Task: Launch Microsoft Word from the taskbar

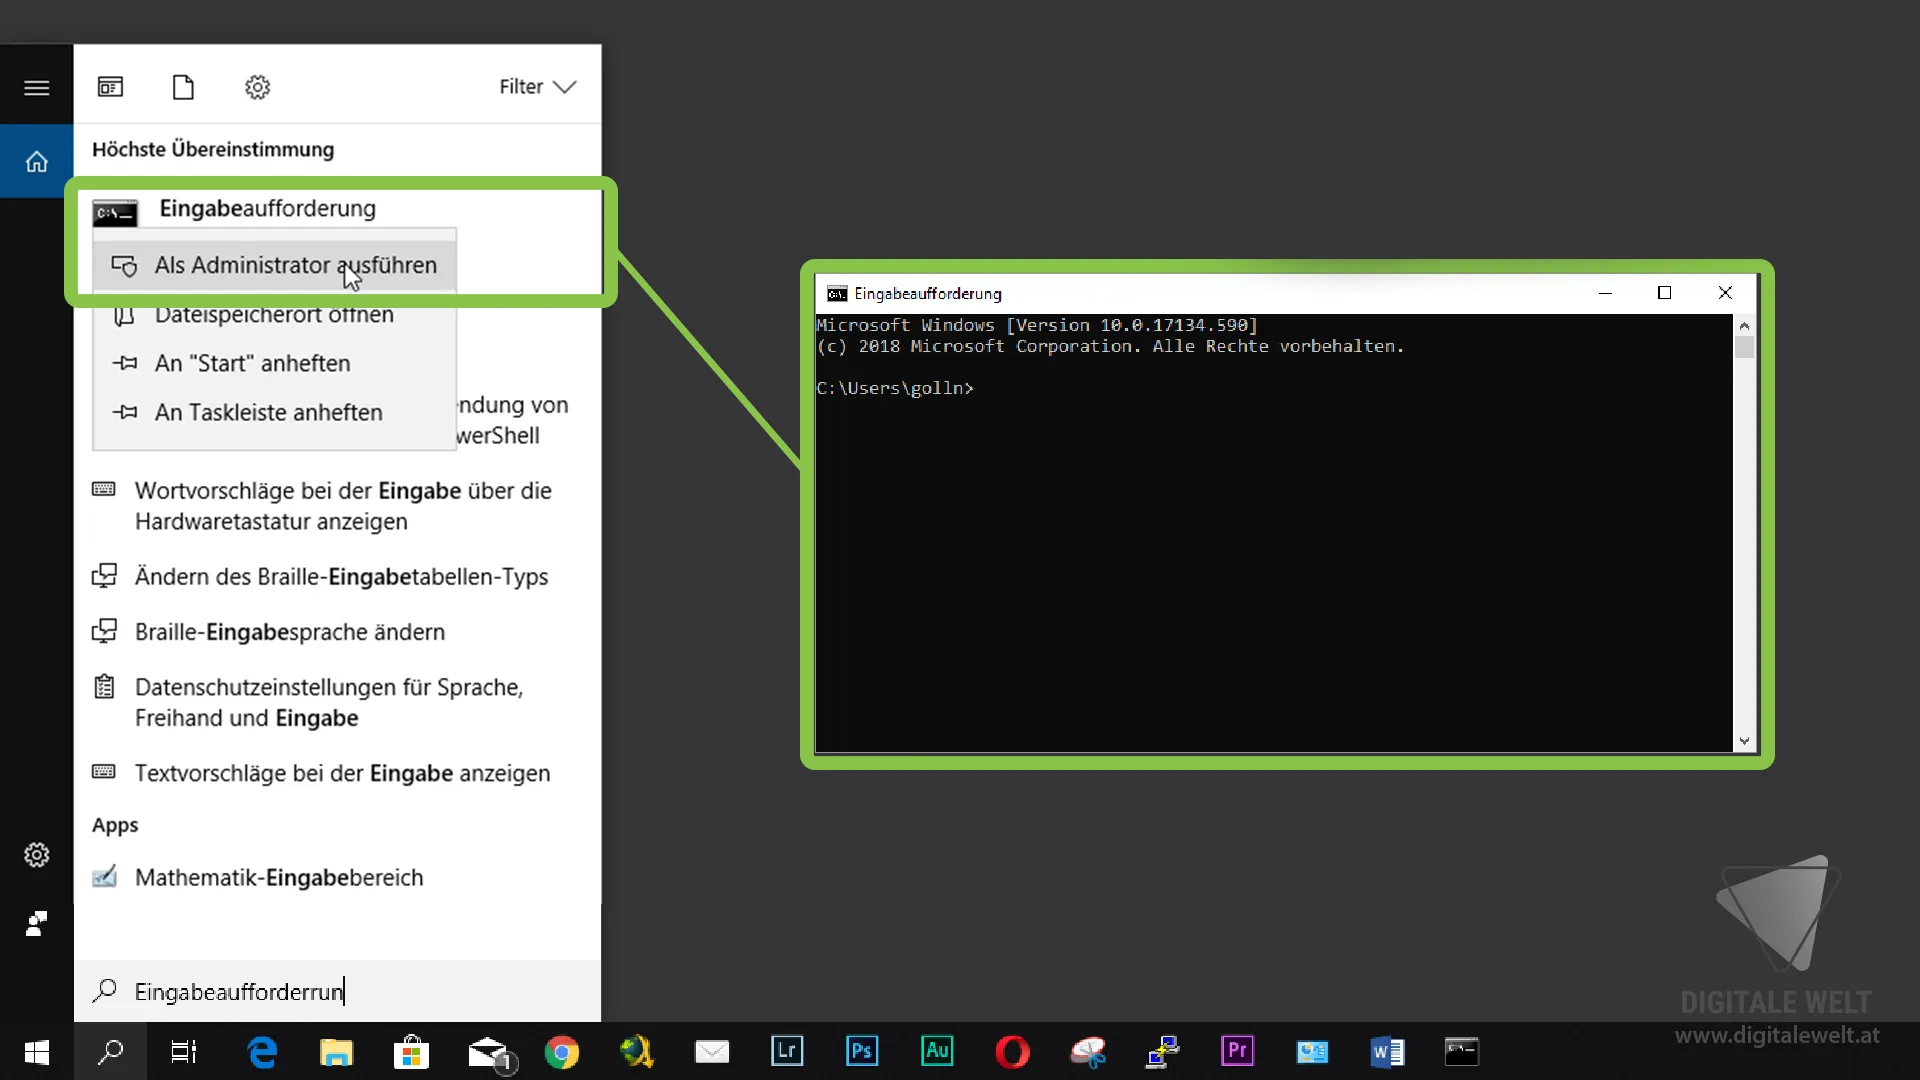Action: point(1387,1052)
